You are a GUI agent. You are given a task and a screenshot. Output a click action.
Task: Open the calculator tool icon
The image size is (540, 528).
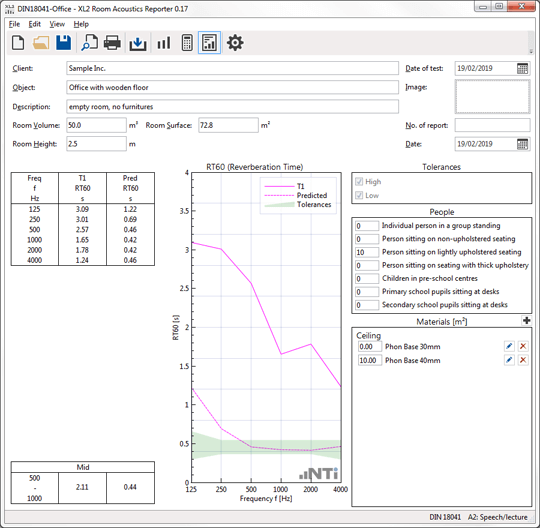(x=187, y=43)
